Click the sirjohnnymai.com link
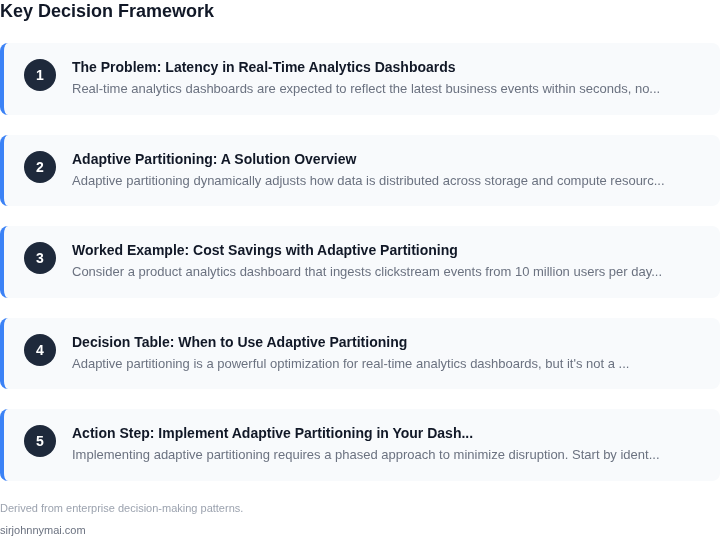Viewport: 720px width, 537px height. (43, 530)
